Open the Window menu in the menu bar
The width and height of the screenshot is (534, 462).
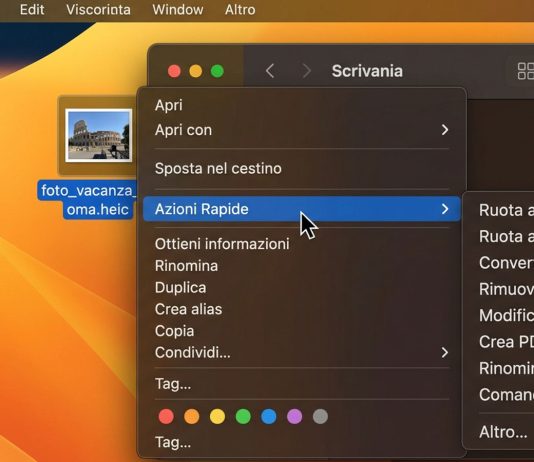click(178, 10)
